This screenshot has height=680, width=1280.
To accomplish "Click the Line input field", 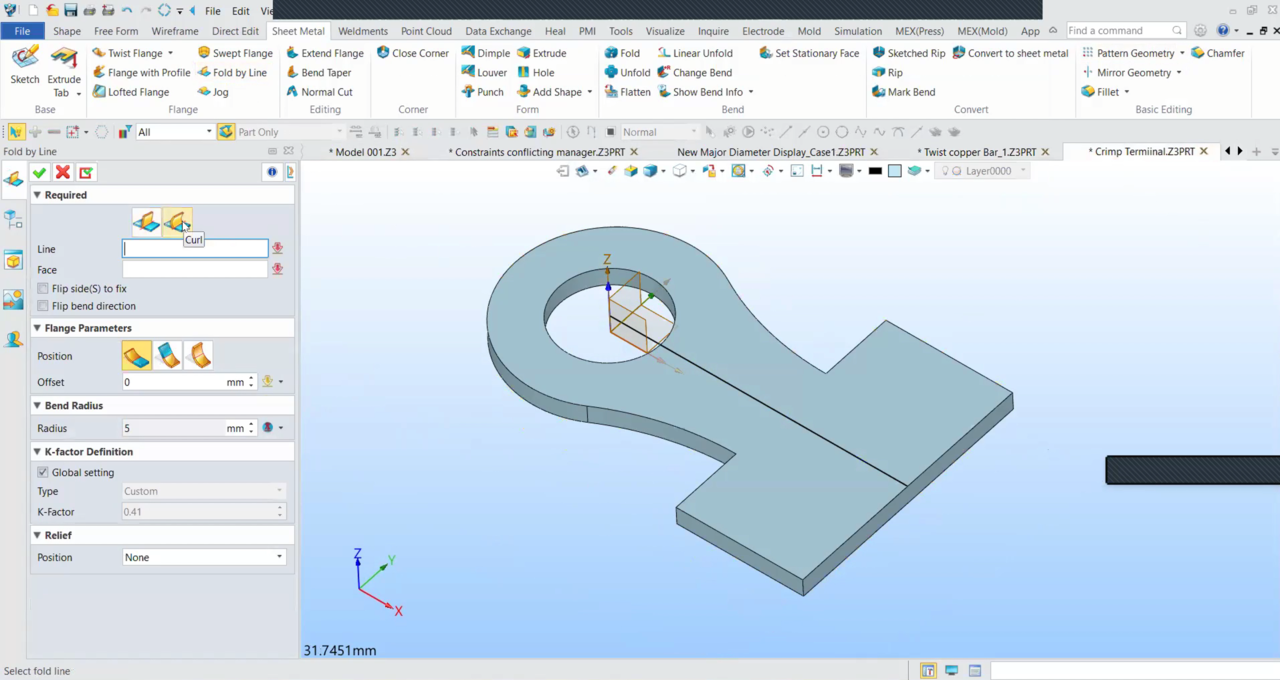I will coord(195,249).
